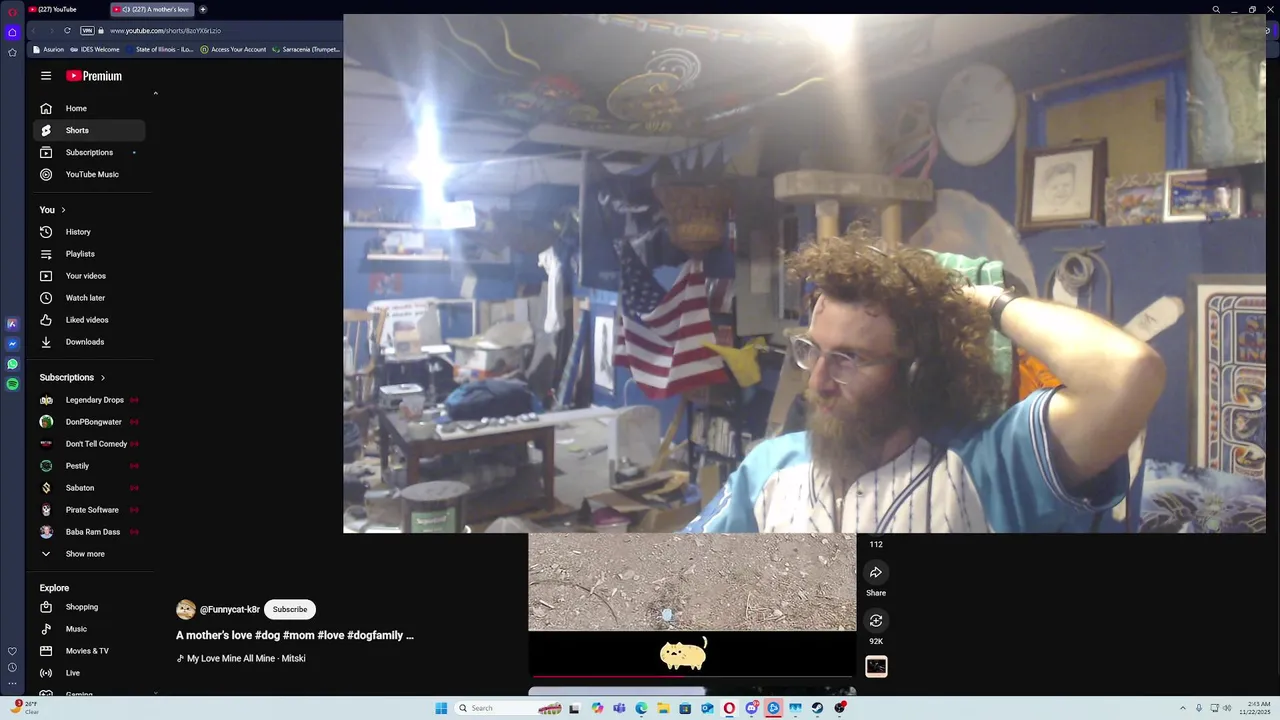1280x720 pixels.
Task: Open Downloads in sidebar
Action: (x=89, y=342)
